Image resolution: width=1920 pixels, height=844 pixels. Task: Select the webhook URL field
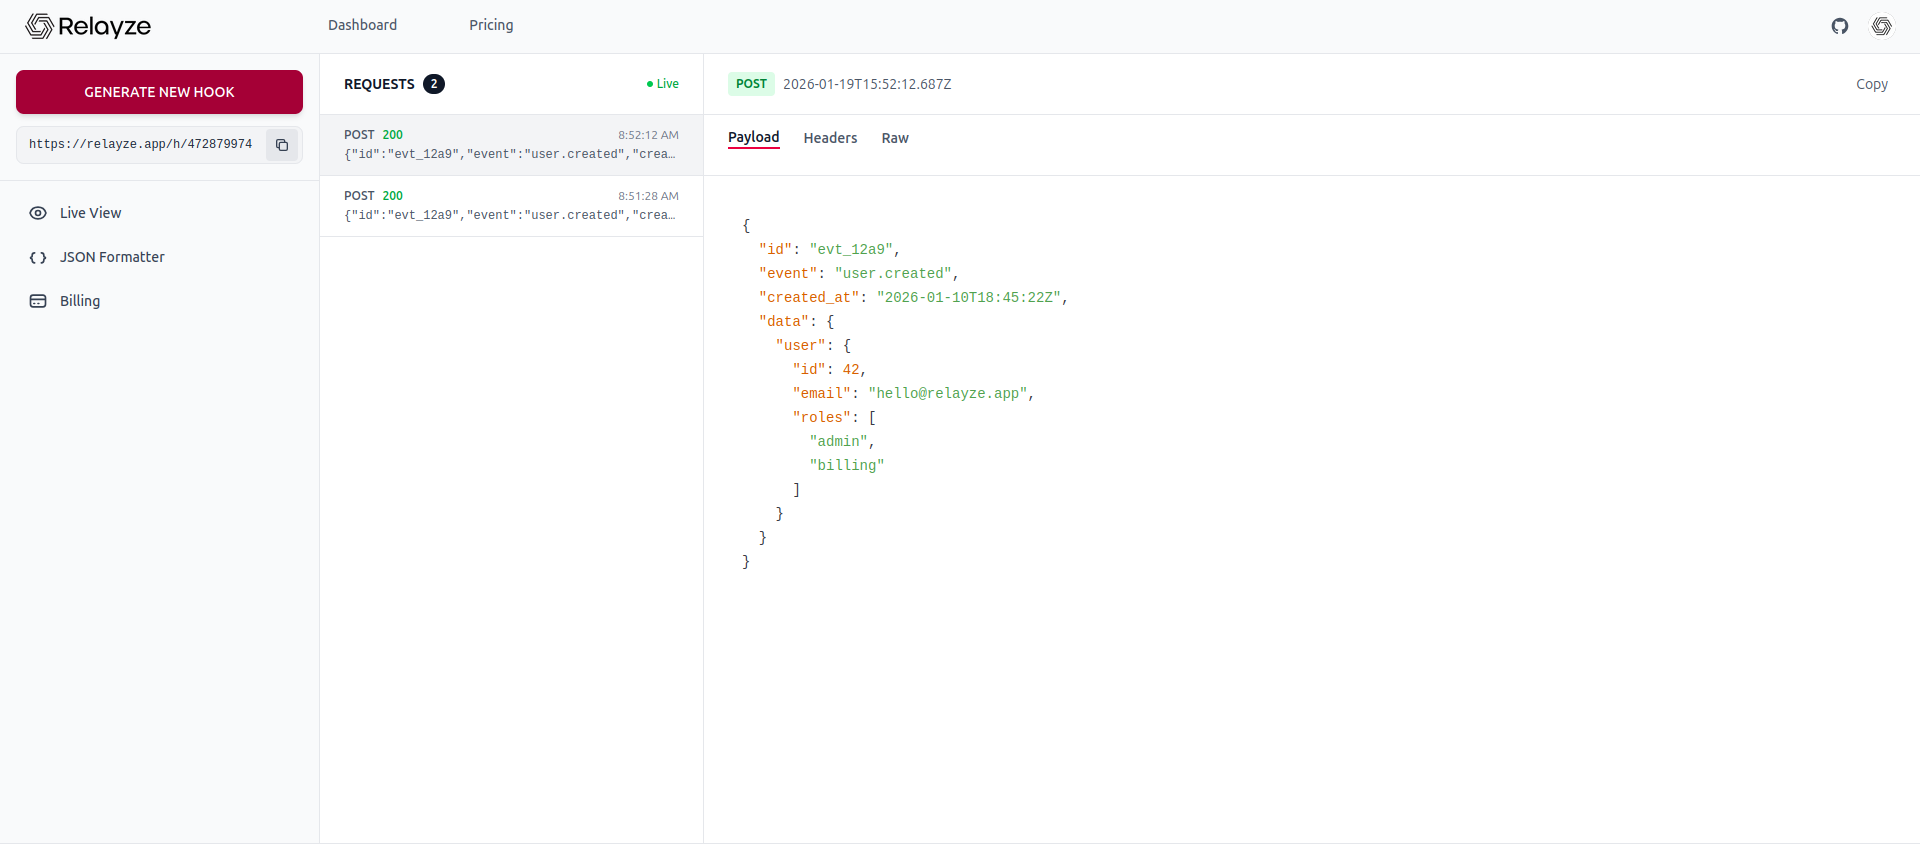pos(141,145)
